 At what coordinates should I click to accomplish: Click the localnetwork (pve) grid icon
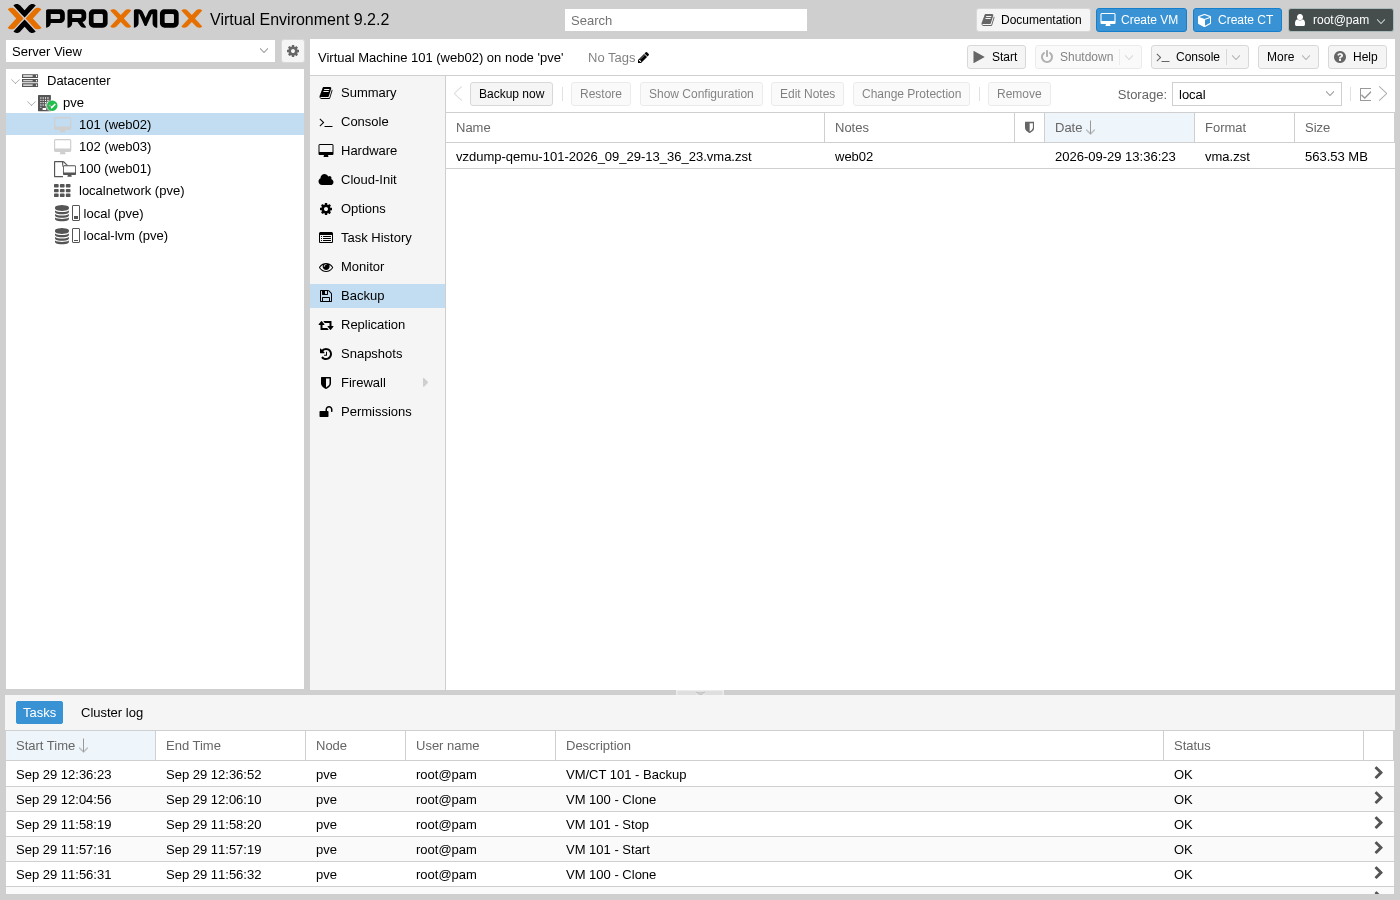click(62, 191)
